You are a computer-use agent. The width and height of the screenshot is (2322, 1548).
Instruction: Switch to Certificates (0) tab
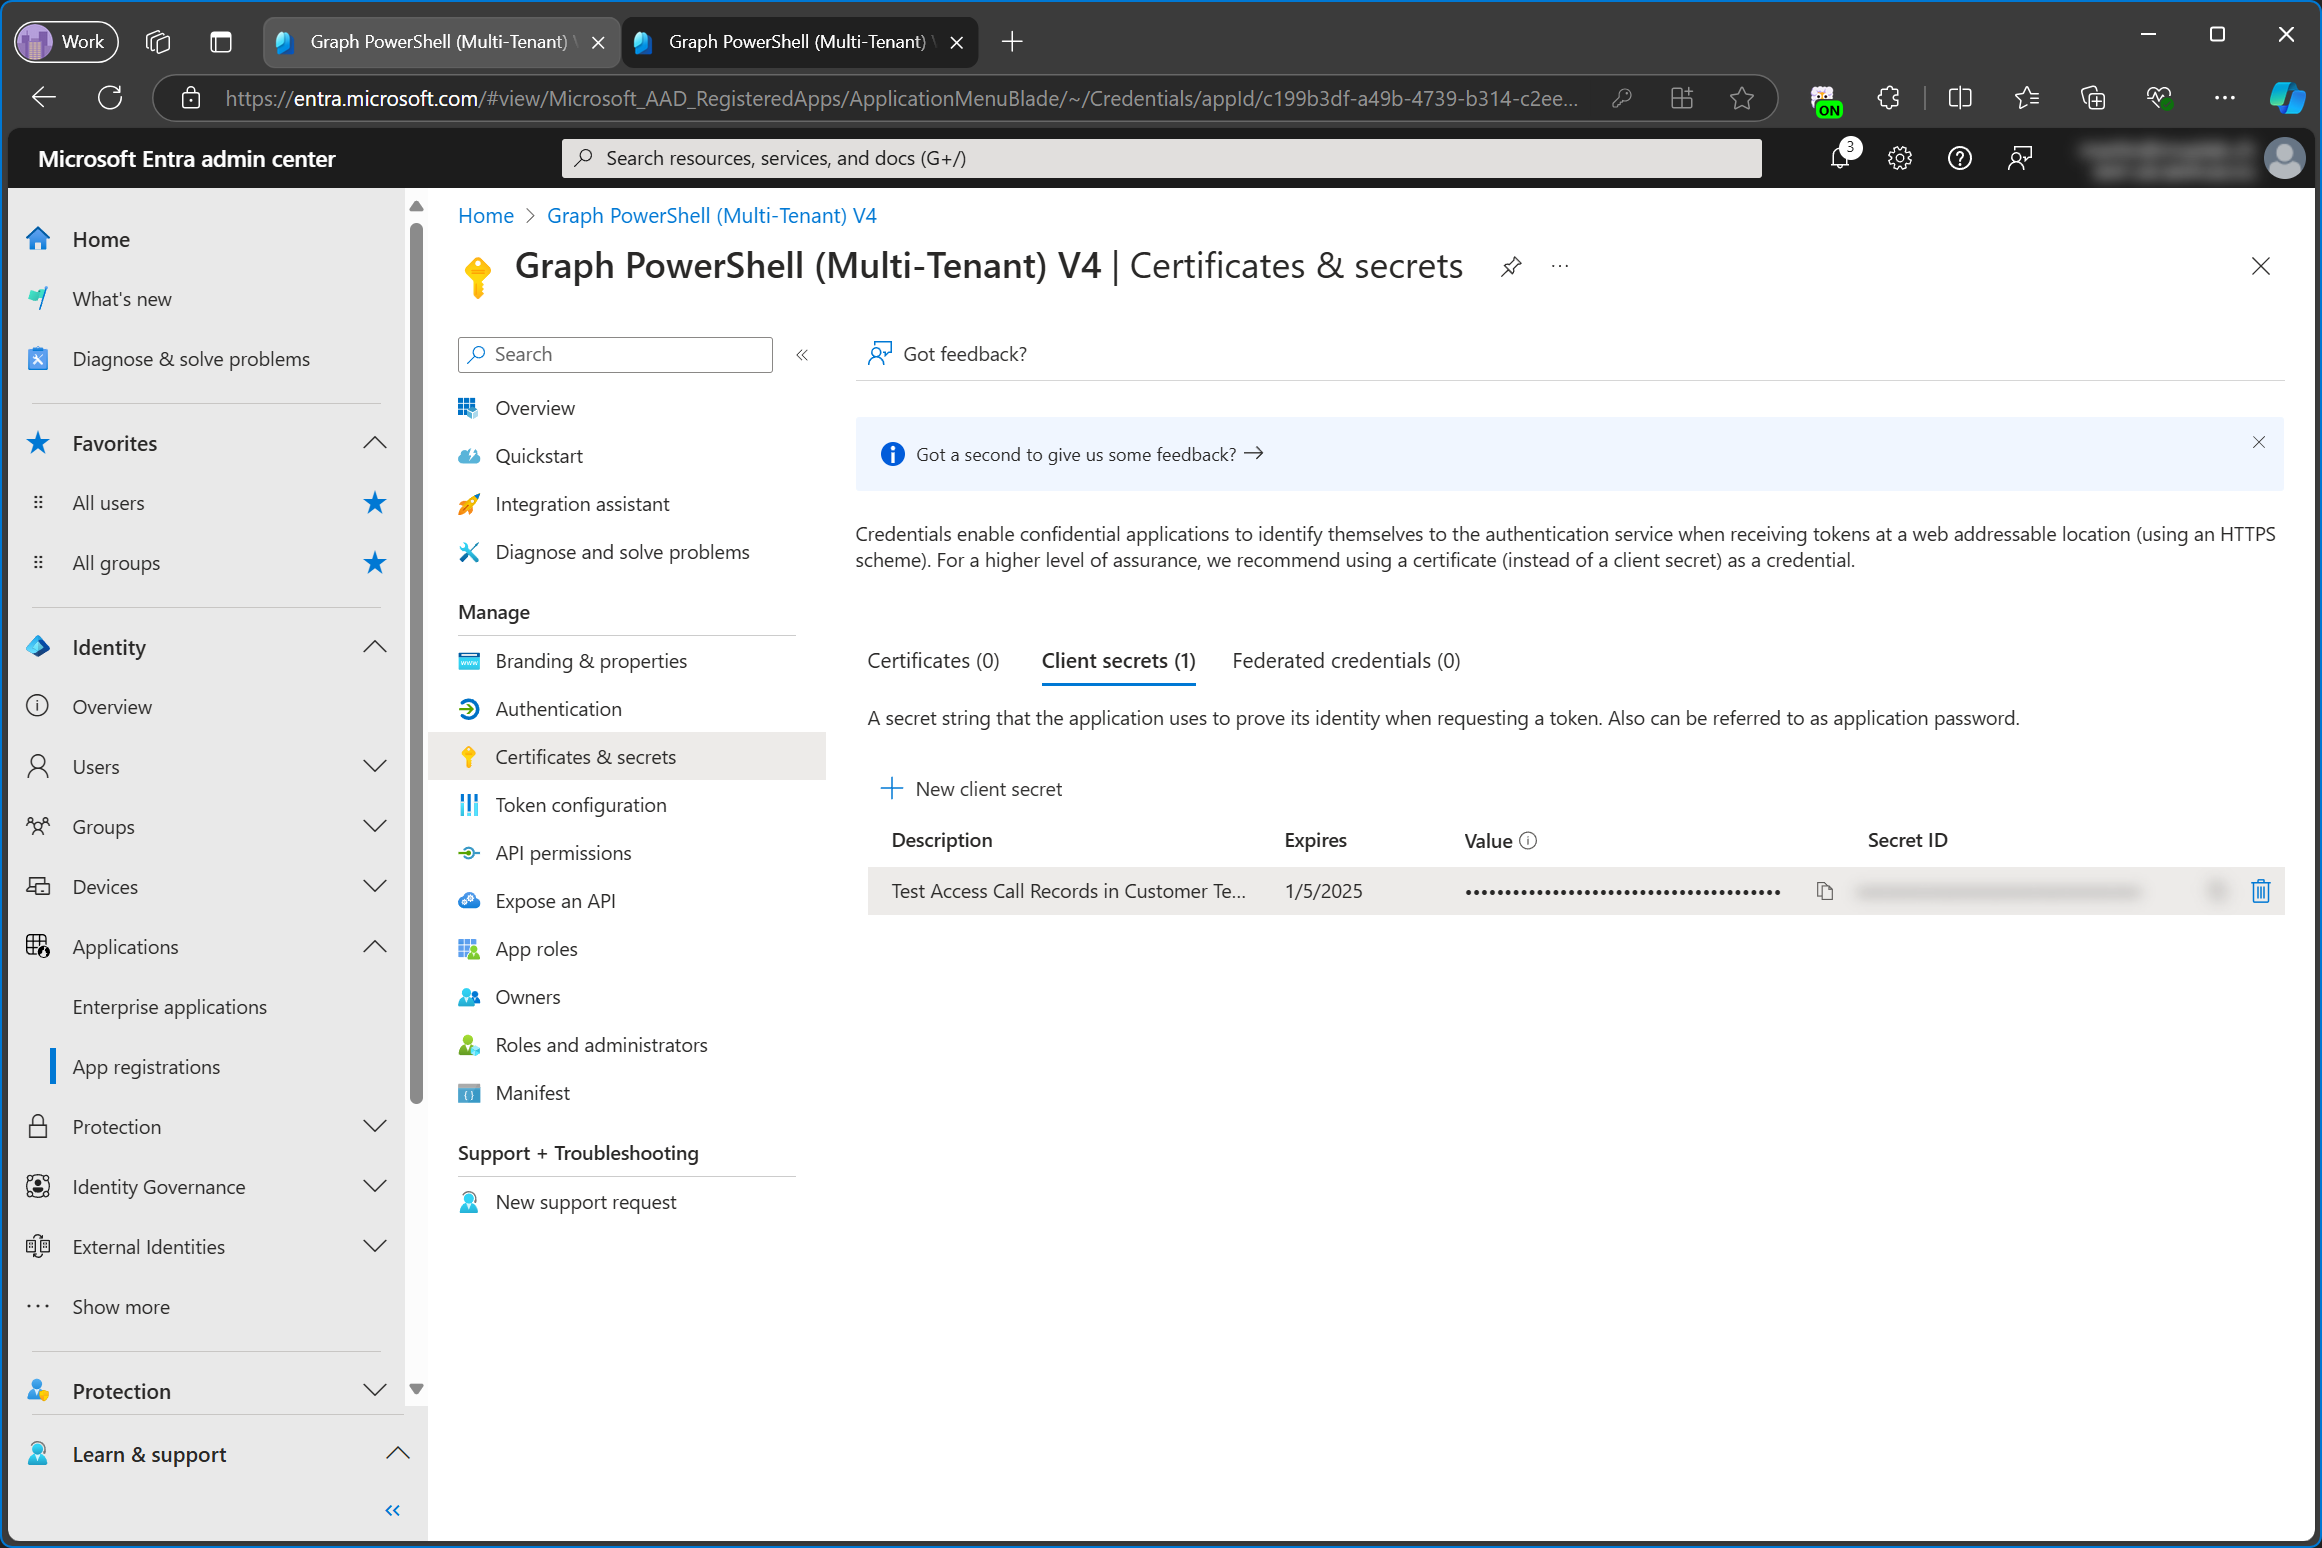(933, 661)
